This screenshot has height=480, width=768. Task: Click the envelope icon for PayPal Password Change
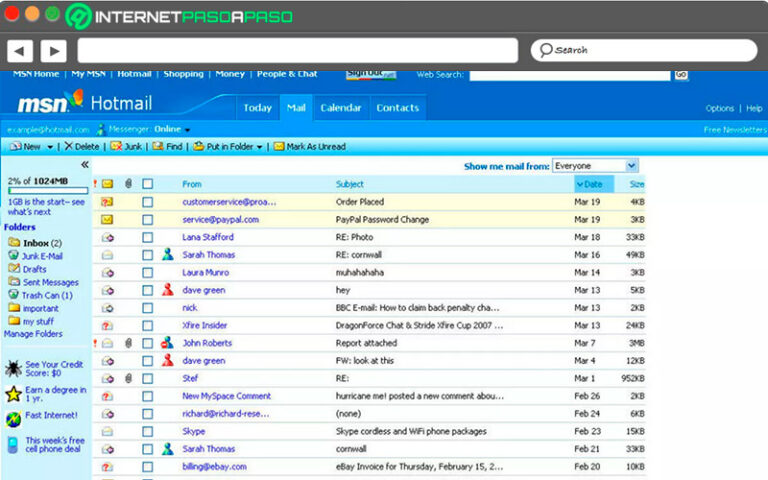[107, 219]
